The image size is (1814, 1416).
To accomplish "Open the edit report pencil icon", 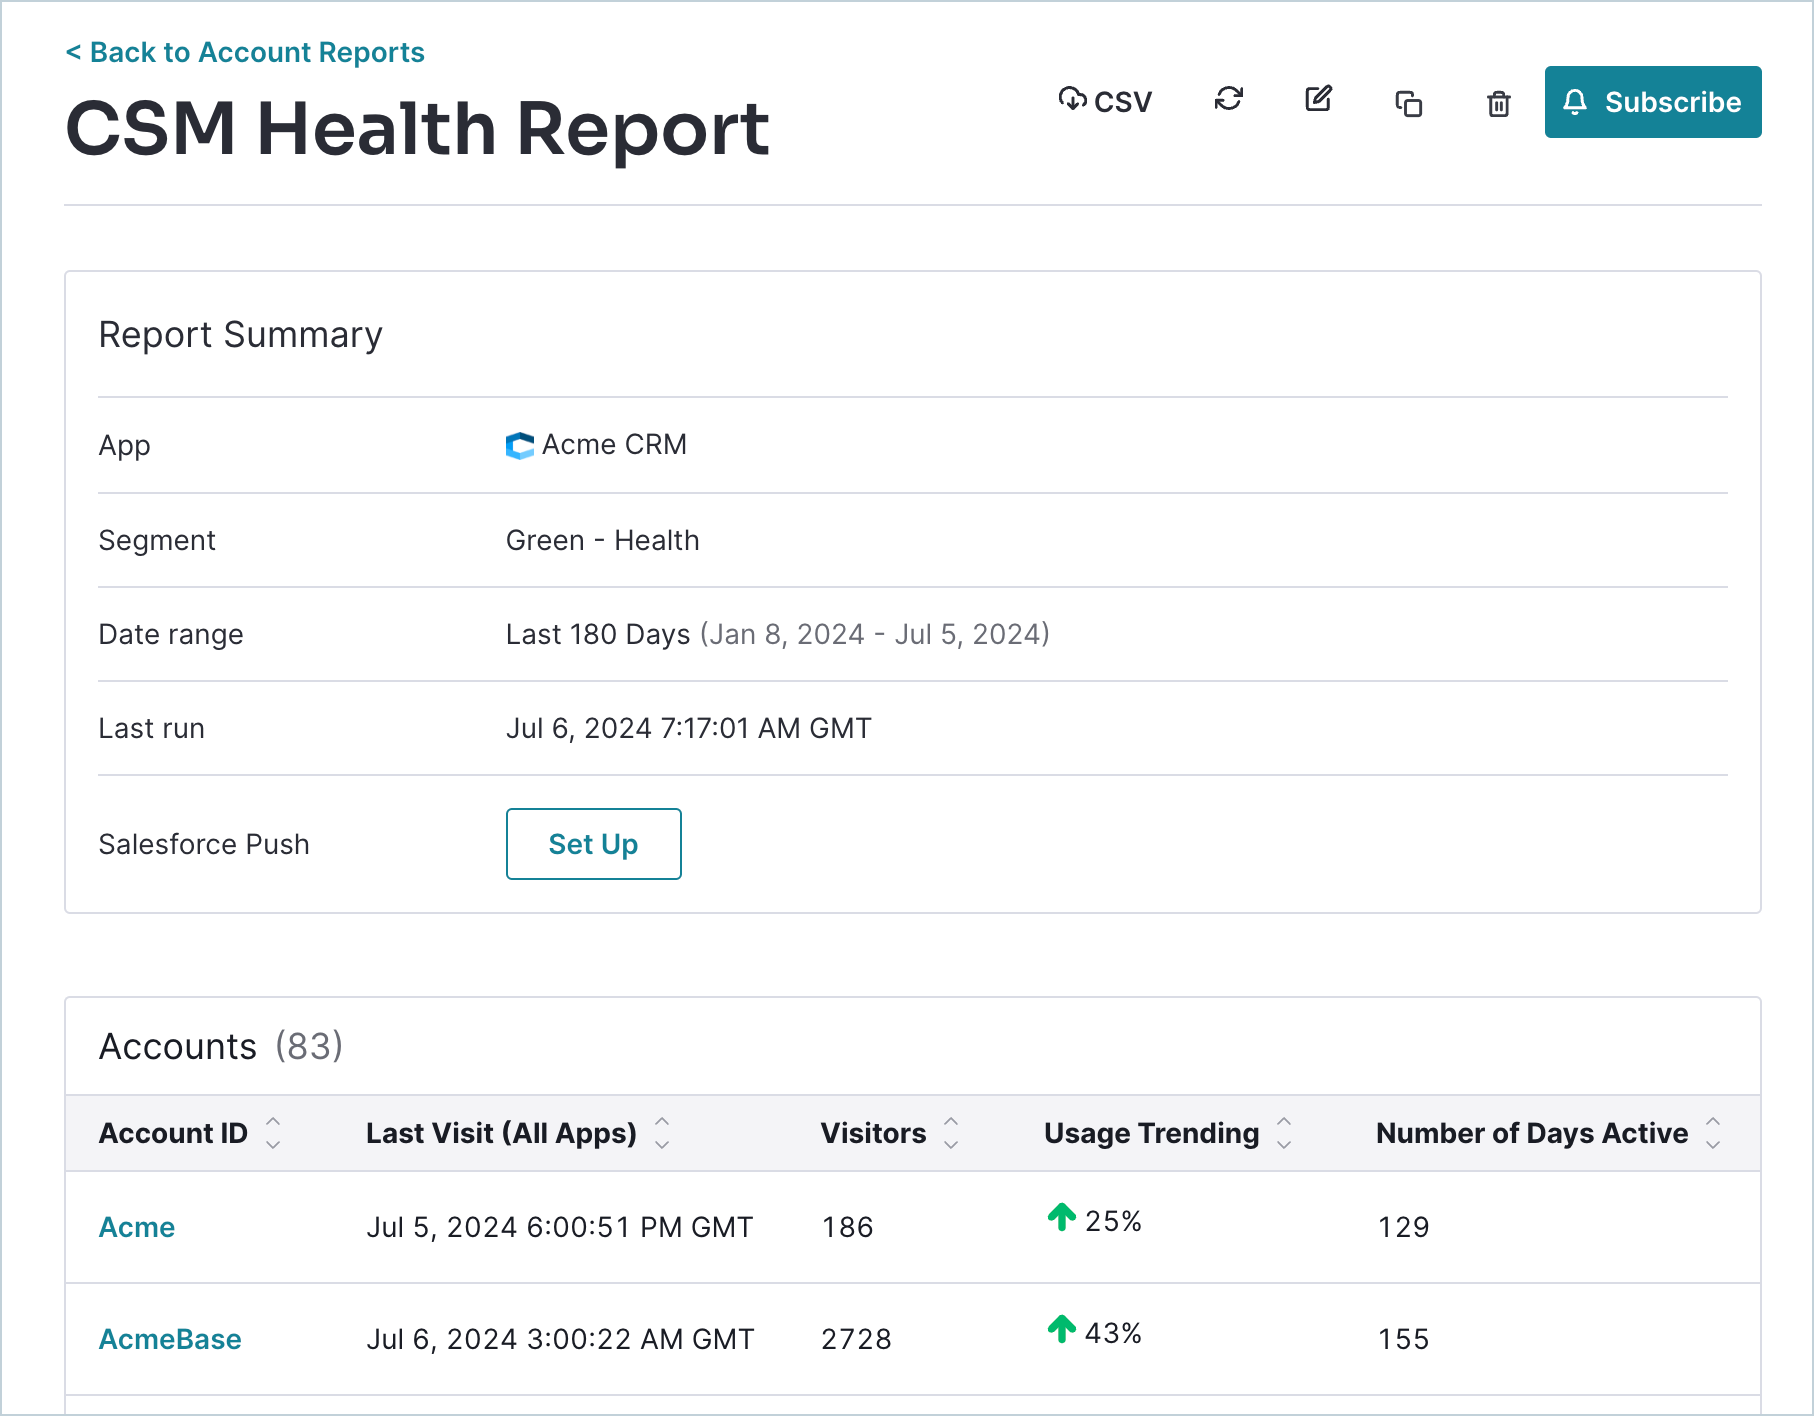I will [1319, 99].
